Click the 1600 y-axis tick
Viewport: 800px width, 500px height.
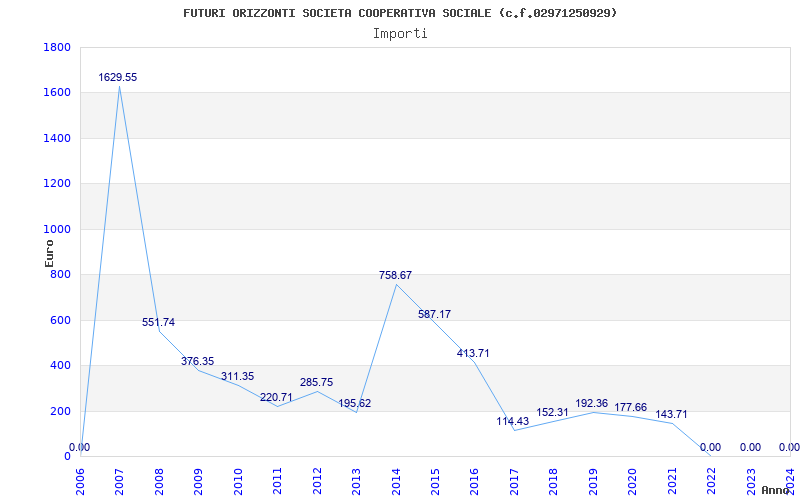click(57, 93)
